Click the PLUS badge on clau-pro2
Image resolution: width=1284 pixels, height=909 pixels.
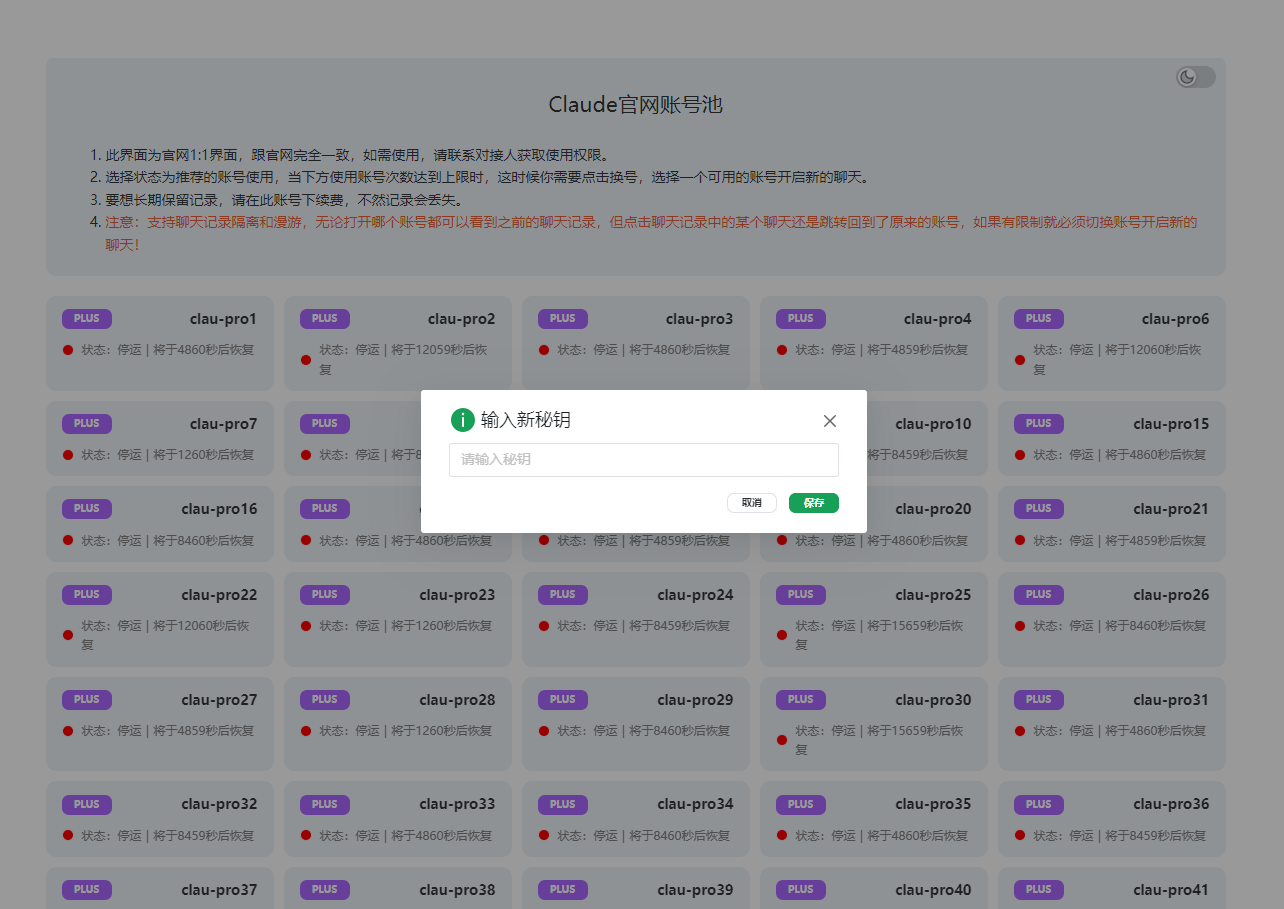[325, 319]
